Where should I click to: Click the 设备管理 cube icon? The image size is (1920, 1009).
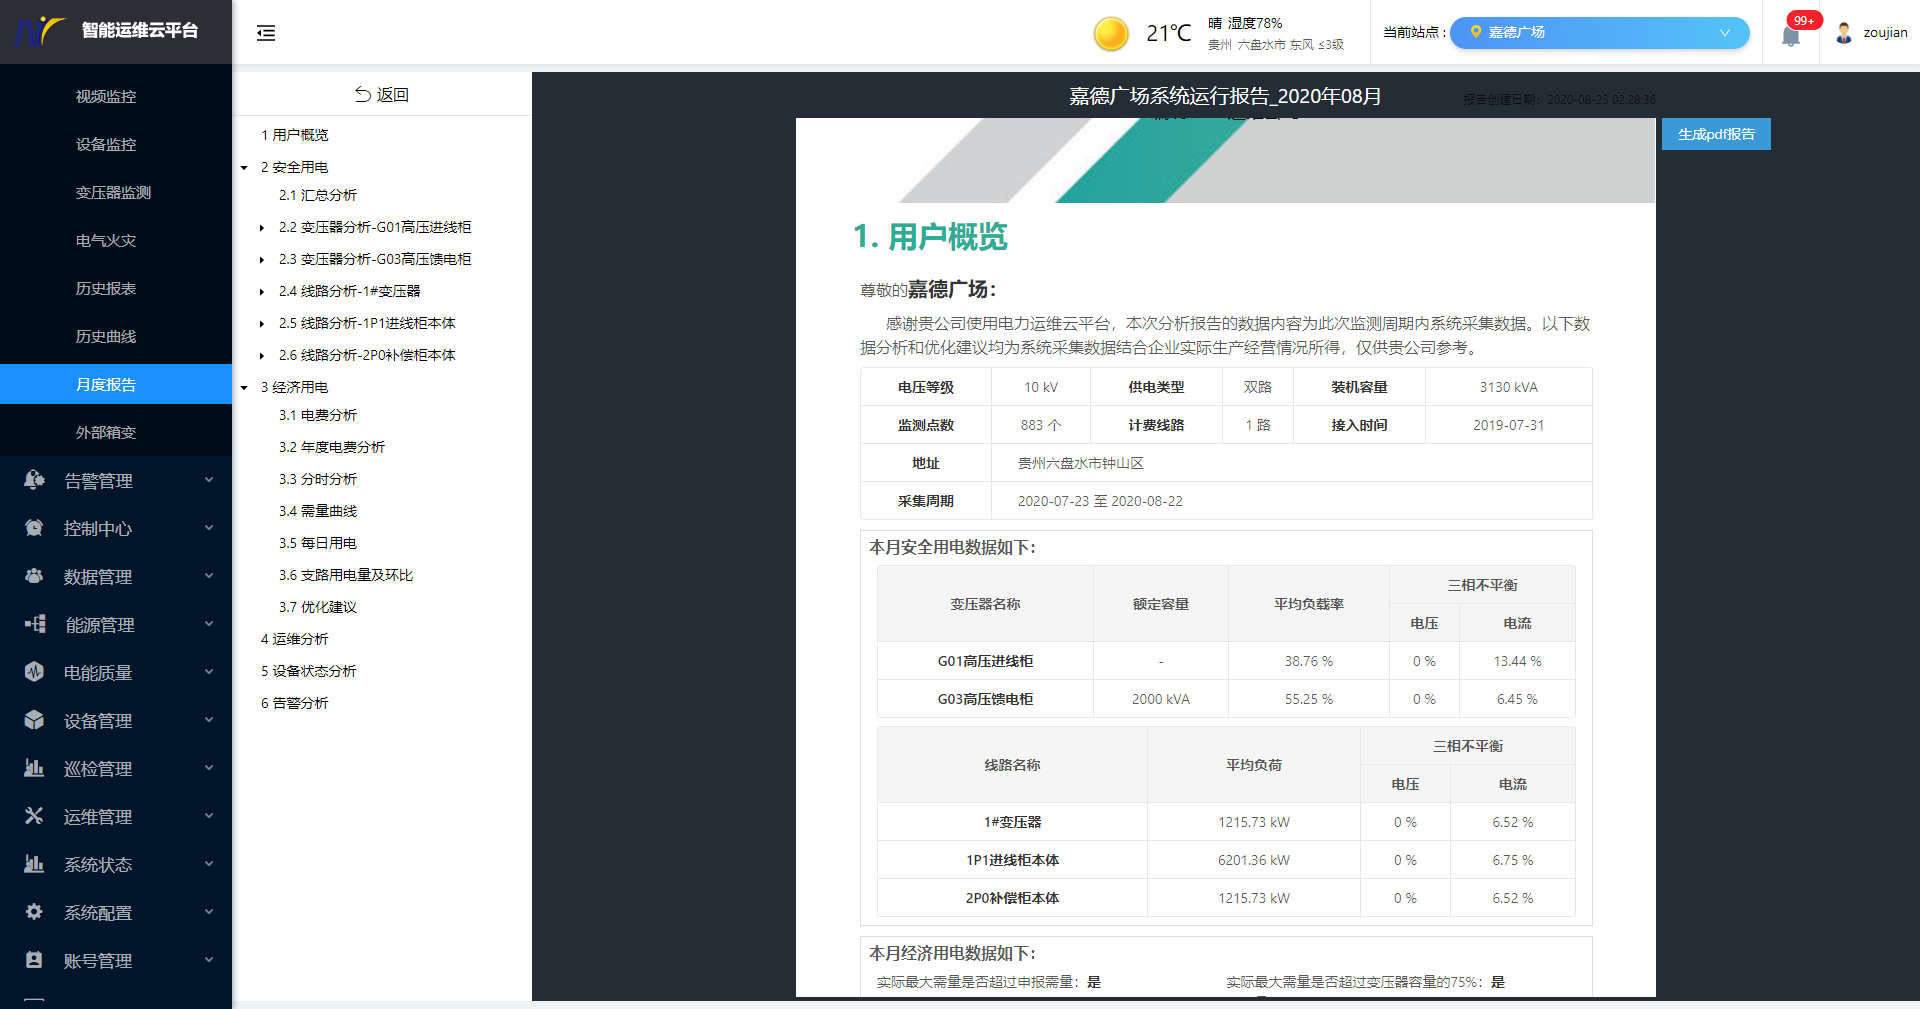(x=34, y=720)
